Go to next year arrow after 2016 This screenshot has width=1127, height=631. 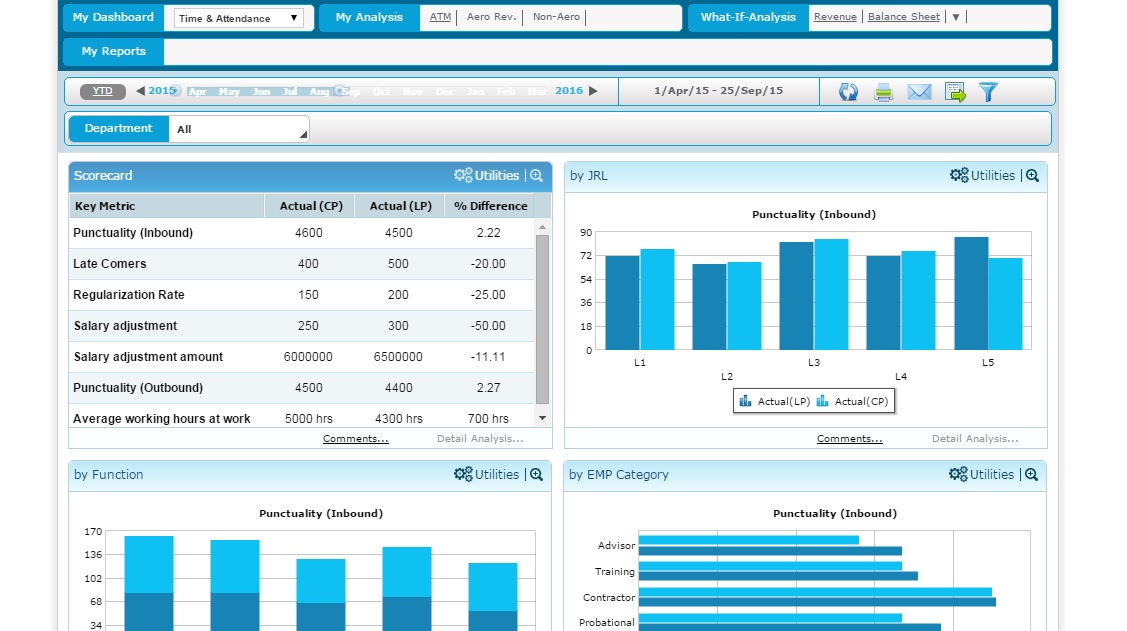[x=593, y=91]
